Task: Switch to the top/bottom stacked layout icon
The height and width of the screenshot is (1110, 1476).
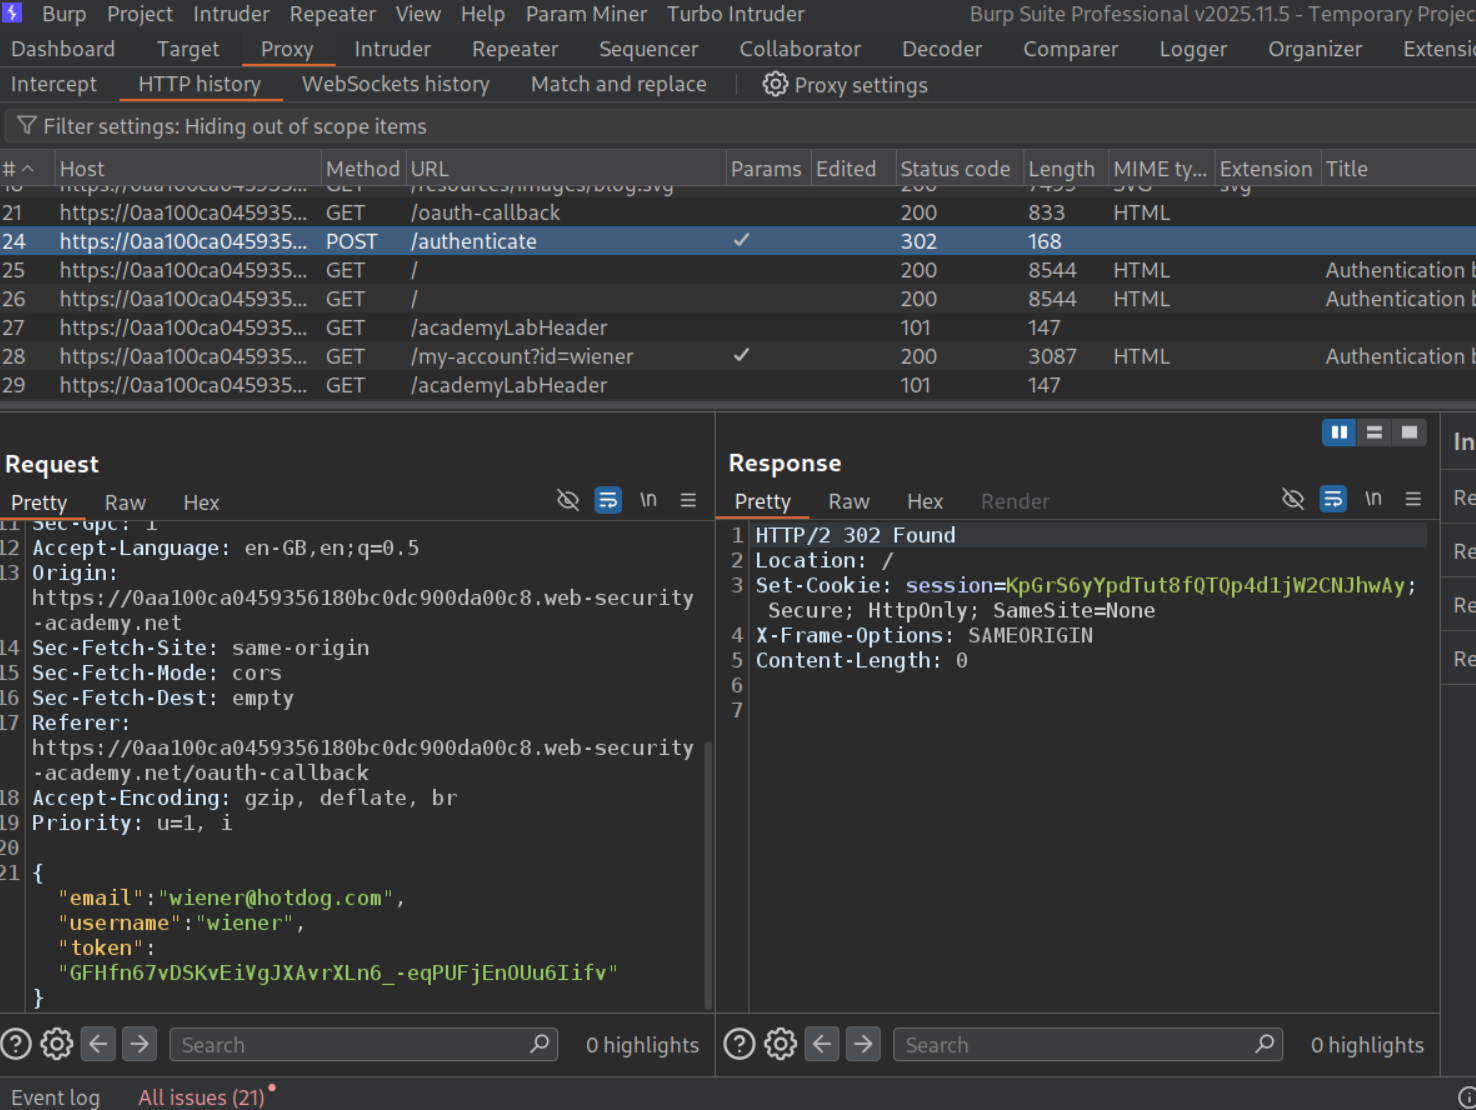Action: pos(1374,432)
